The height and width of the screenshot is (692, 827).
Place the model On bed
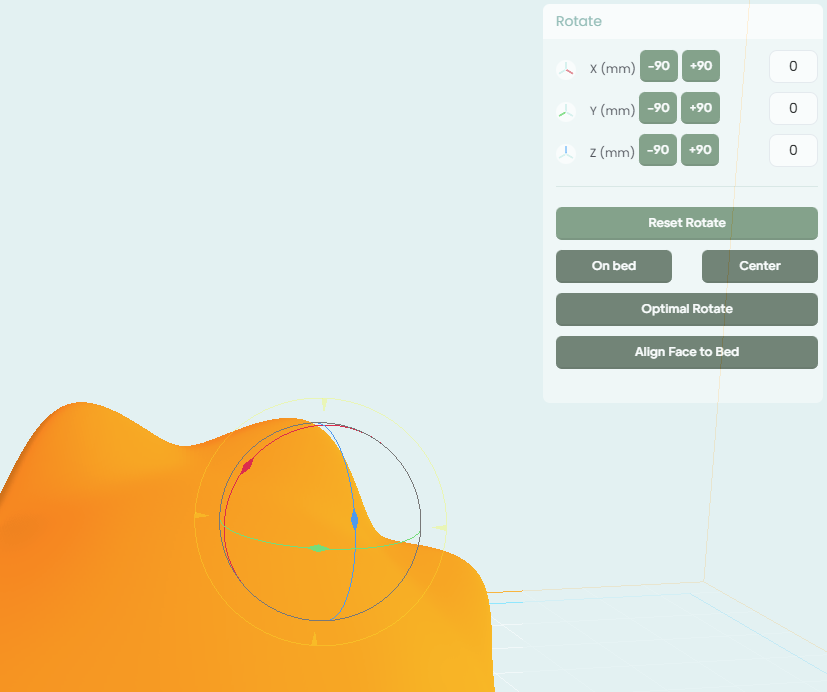[614, 266]
